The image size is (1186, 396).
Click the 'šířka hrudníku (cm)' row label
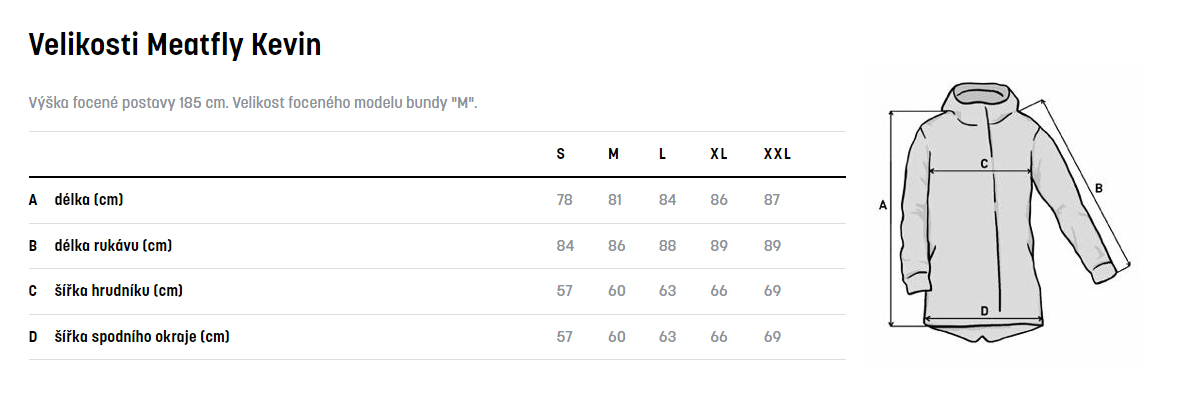tap(118, 291)
